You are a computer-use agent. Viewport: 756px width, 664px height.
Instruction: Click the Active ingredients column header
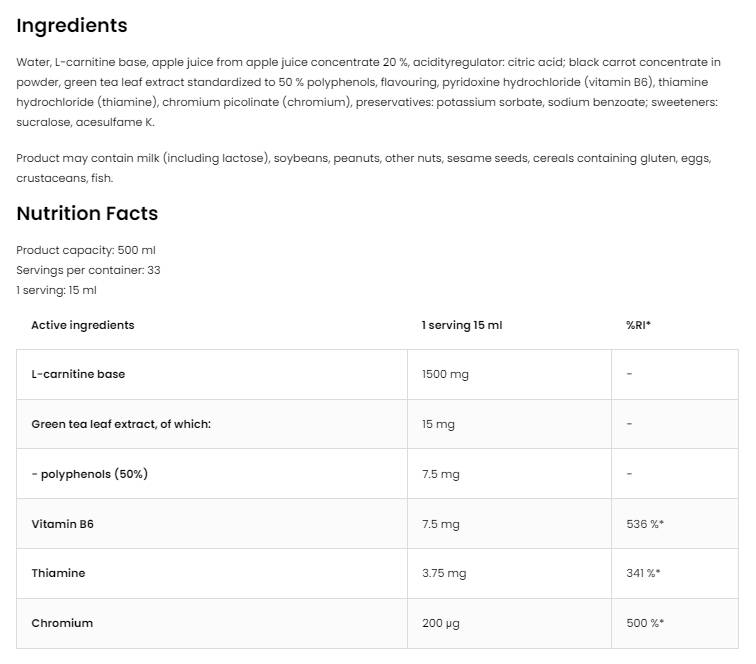point(82,325)
